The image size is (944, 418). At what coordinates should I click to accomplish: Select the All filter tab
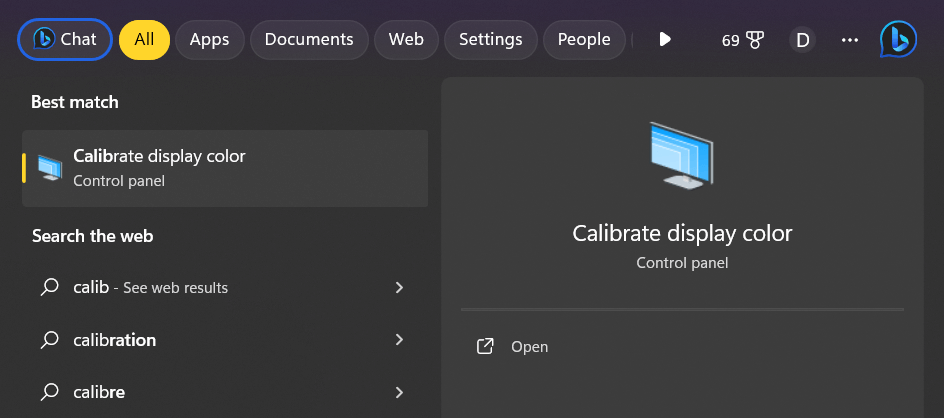(144, 40)
